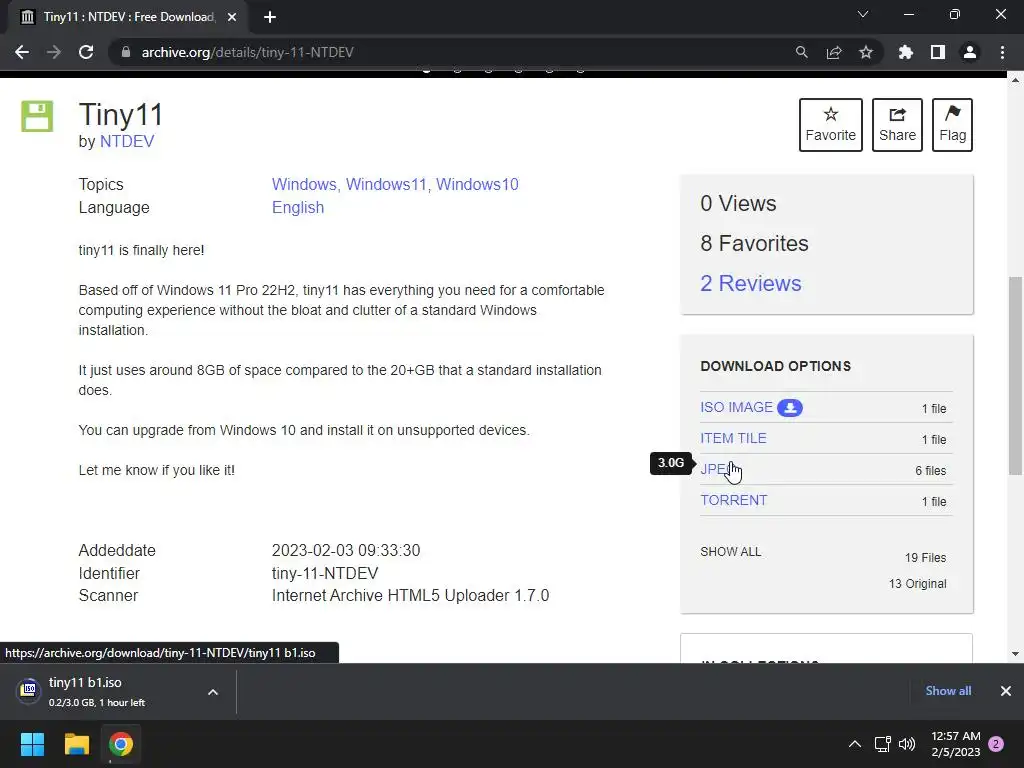Click the lock icon in the address bar
The width and height of the screenshot is (1024, 768).
[126, 52]
